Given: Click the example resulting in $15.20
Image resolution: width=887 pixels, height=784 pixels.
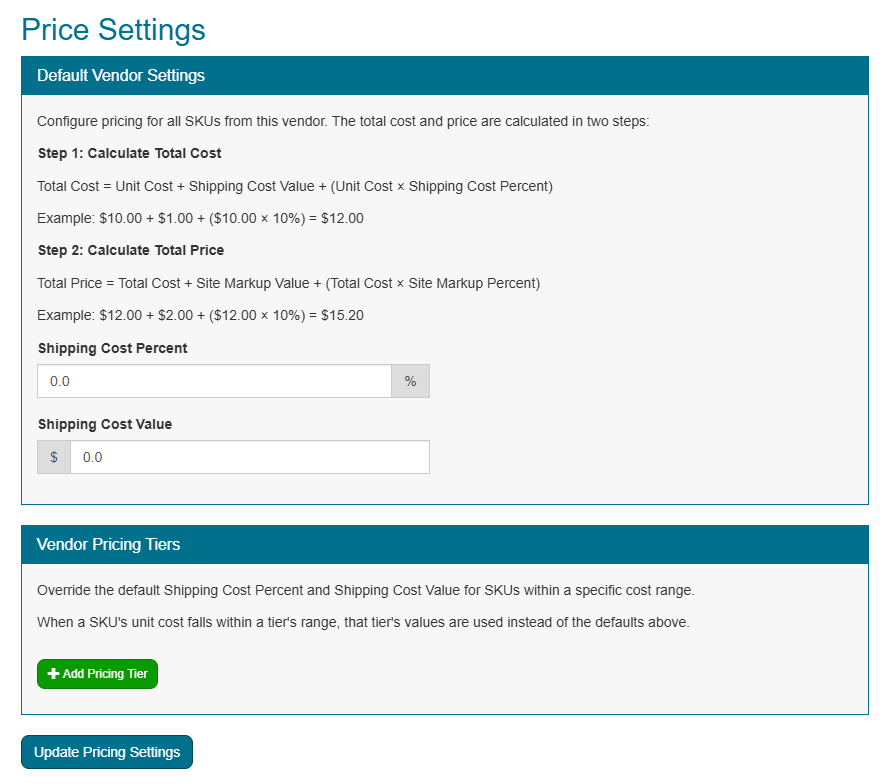Looking at the screenshot, I should (200, 315).
